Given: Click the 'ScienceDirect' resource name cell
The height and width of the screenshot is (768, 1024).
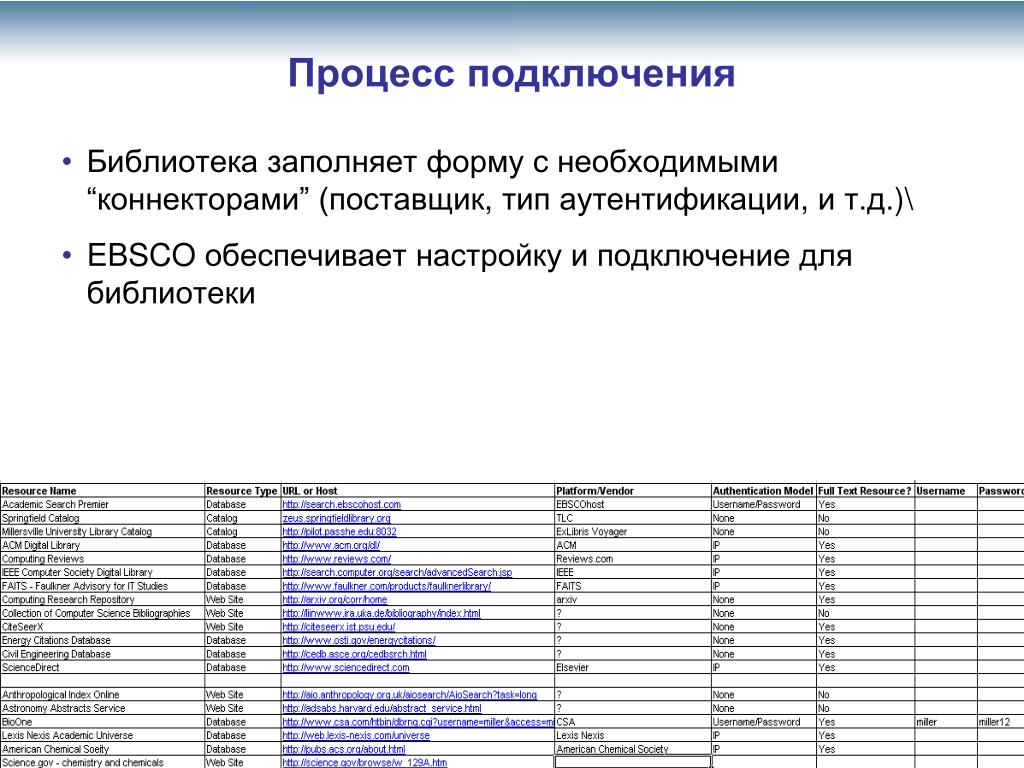Looking at the screenshot, I should 103,667.
